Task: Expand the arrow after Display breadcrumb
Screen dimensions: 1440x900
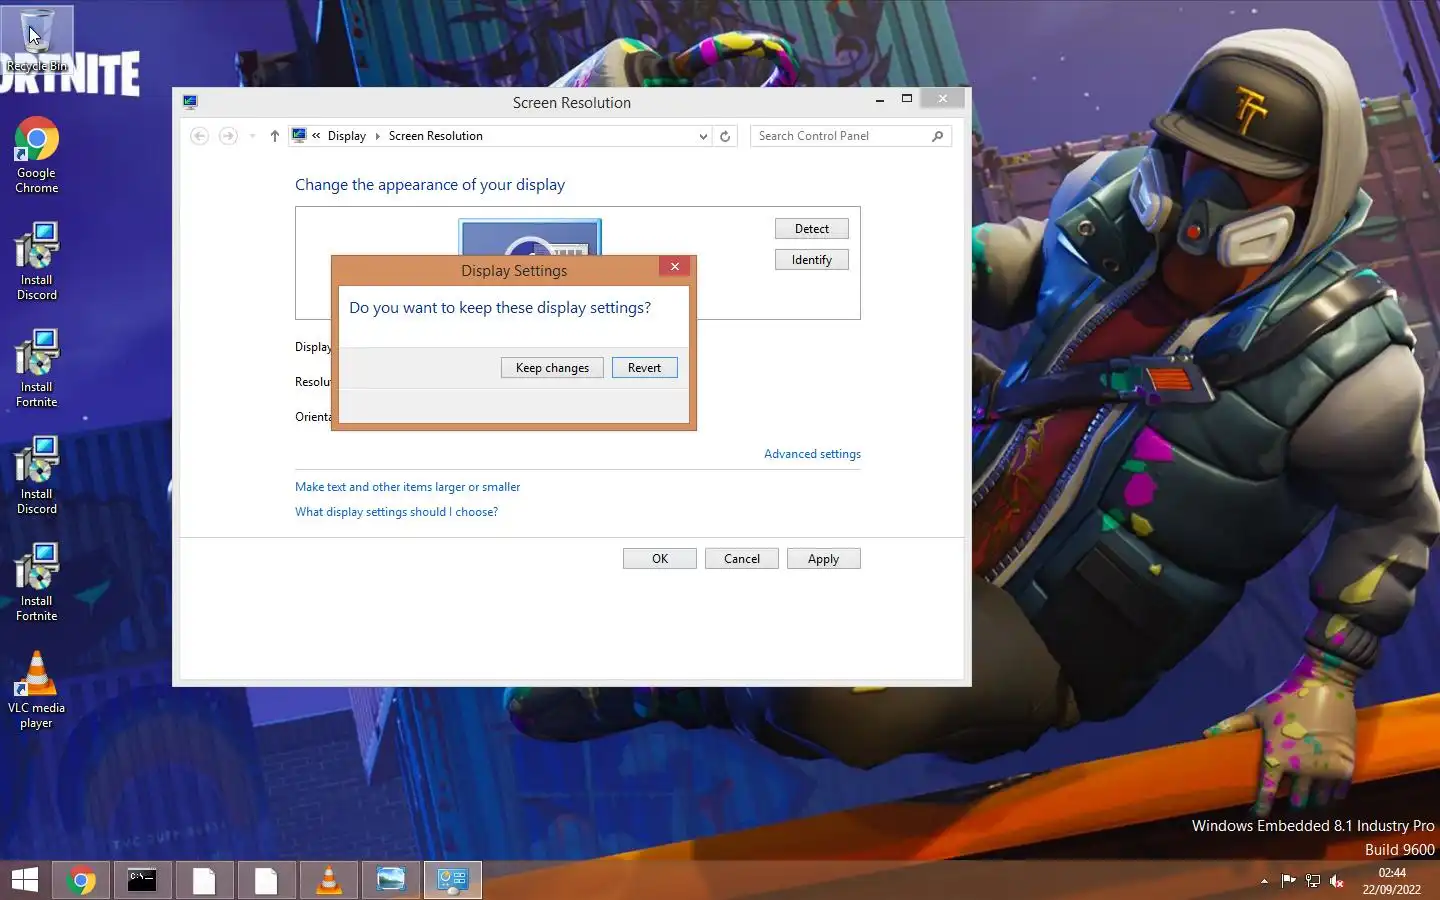Action: (378, 136)
